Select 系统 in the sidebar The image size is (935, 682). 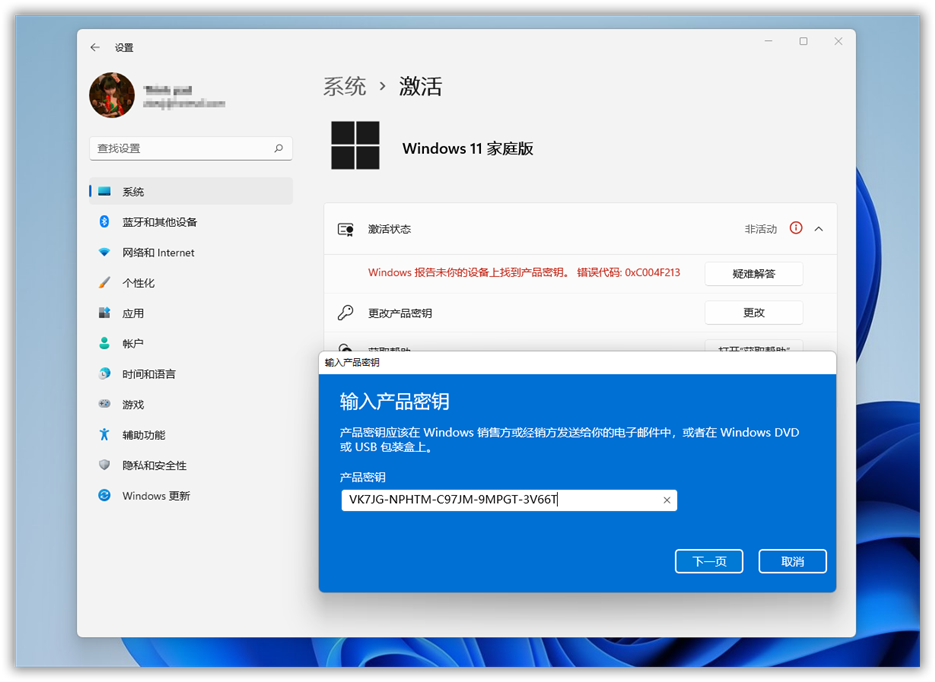191,191
